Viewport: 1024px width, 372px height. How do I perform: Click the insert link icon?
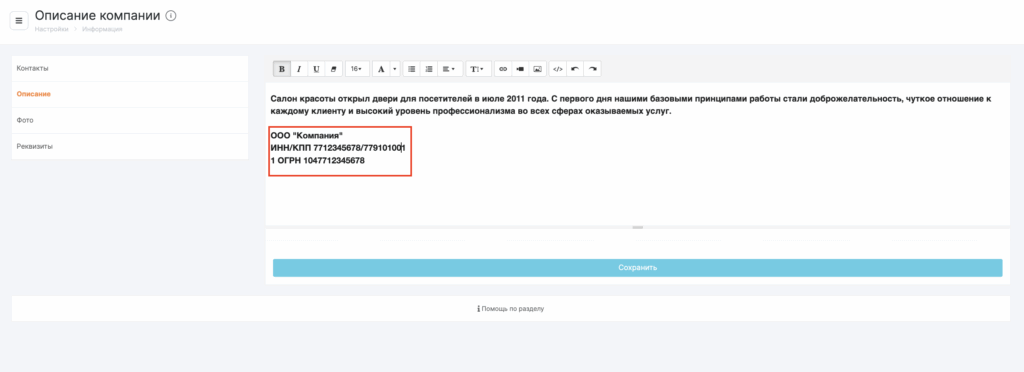tap(503, 69)
